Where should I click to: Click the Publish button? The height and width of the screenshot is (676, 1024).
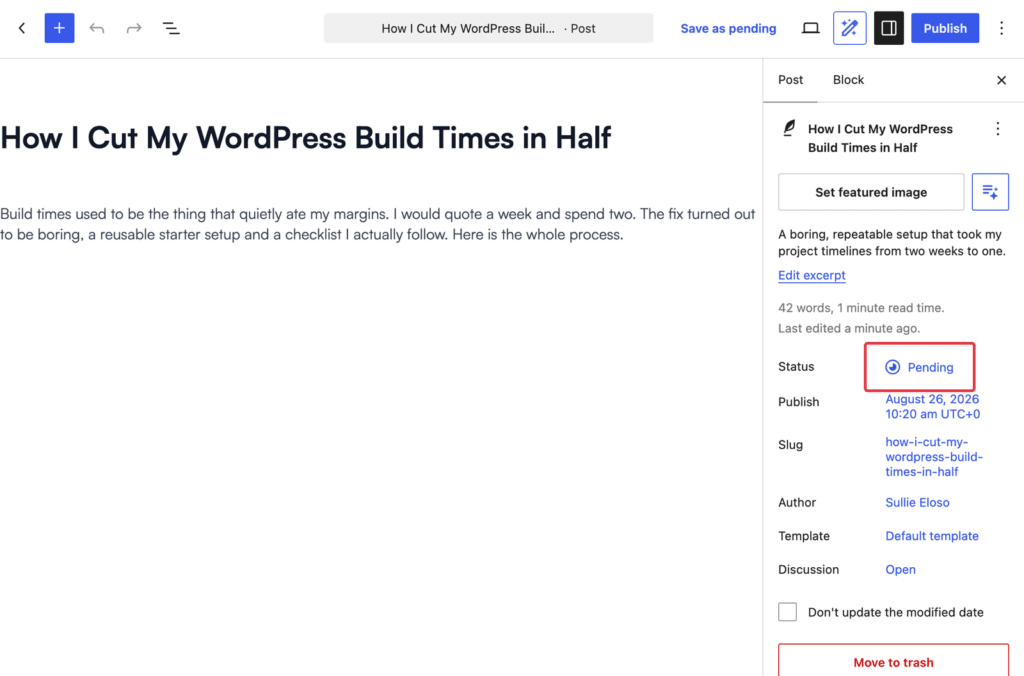945,28
